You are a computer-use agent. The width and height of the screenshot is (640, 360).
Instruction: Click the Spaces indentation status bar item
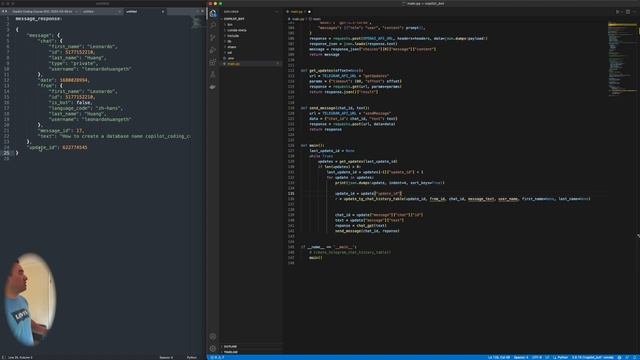pos(521,358)
